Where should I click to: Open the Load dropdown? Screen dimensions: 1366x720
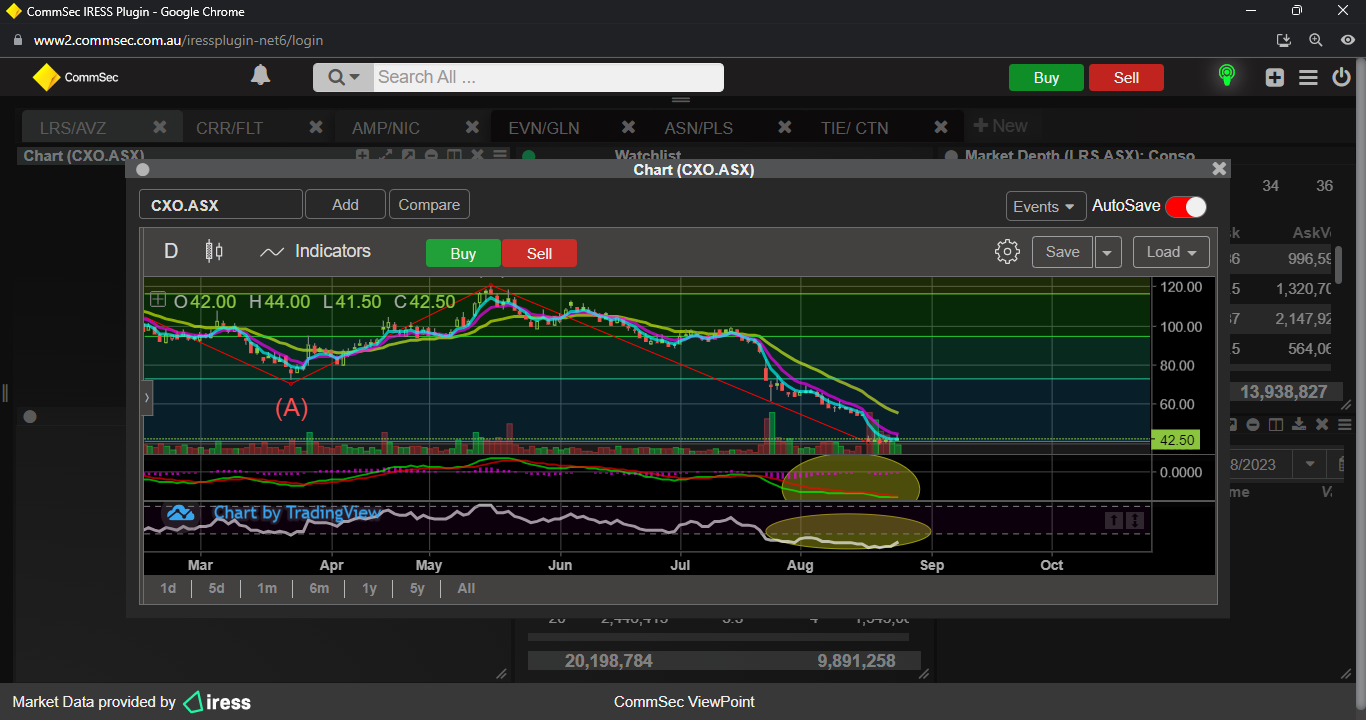tap(1171, 252)
